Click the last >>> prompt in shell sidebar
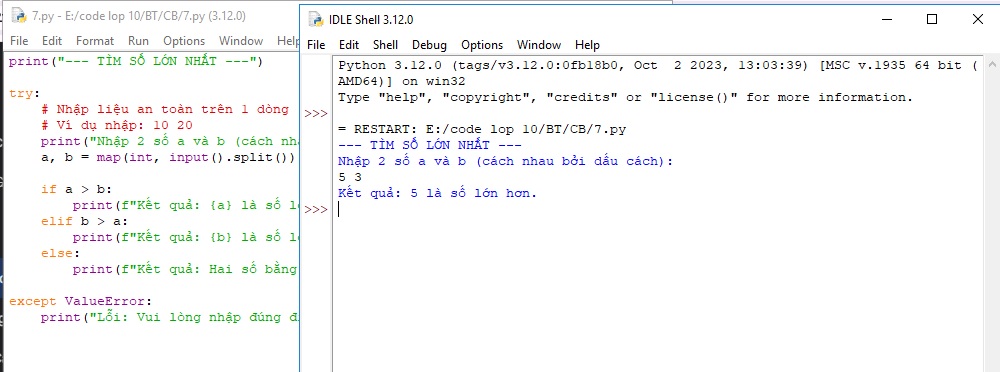1000x372 pixels. pyautogui.click(x=316, y=209)
